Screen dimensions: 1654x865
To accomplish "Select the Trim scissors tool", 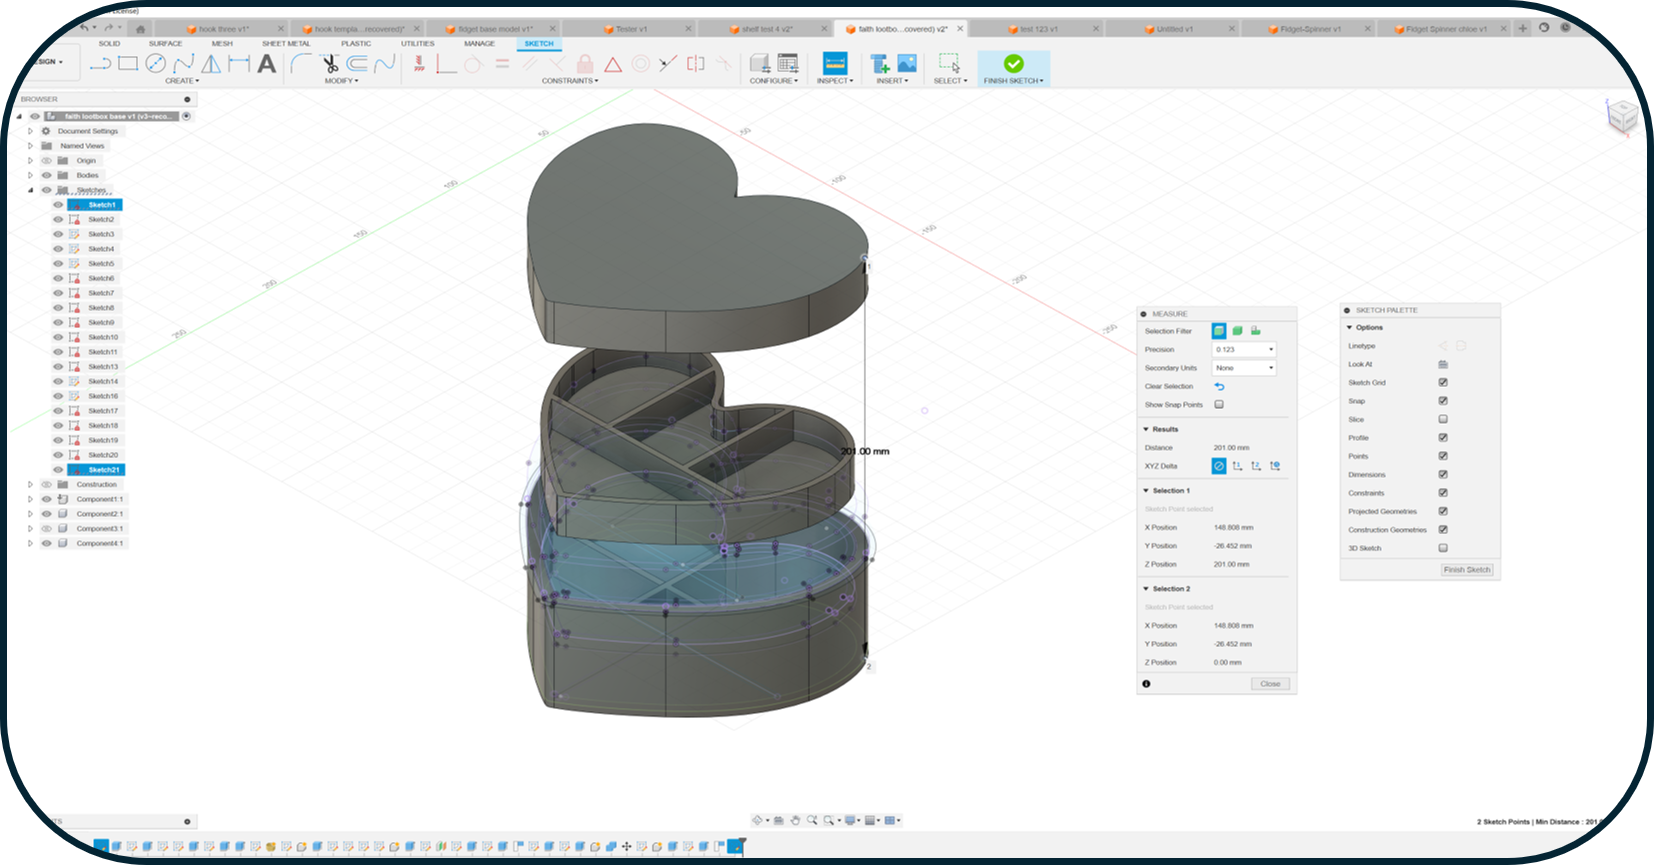I will [x=329, y=64].
